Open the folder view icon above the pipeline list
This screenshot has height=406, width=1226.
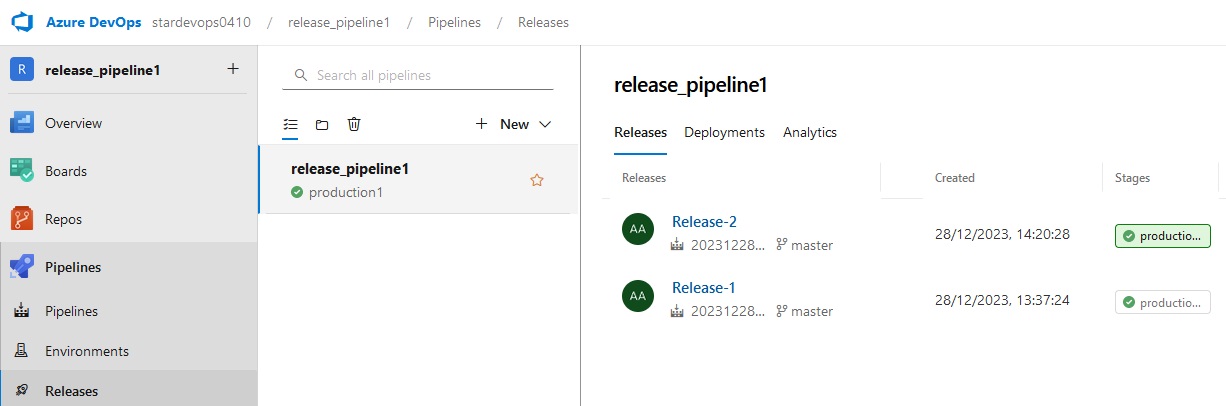322,125
